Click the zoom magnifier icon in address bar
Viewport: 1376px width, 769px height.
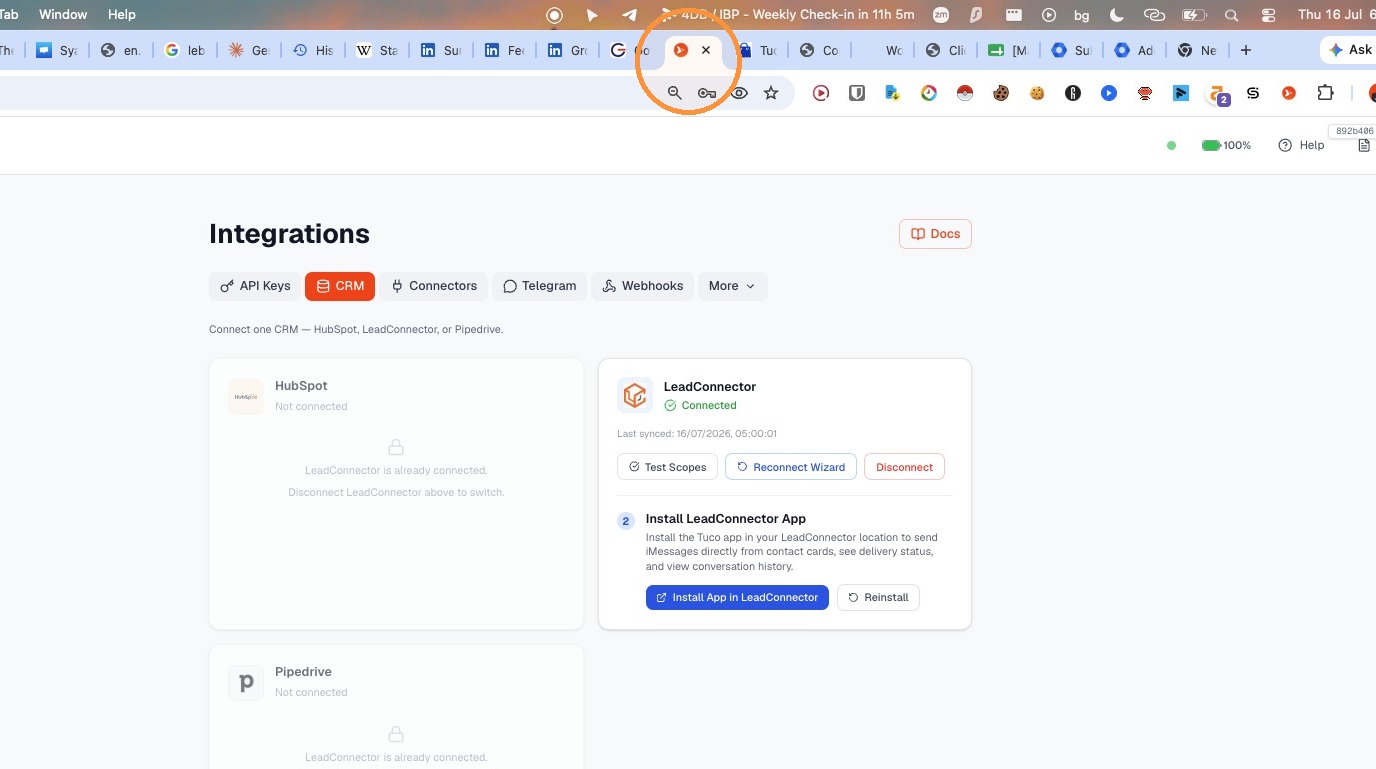tap(675, 93)
